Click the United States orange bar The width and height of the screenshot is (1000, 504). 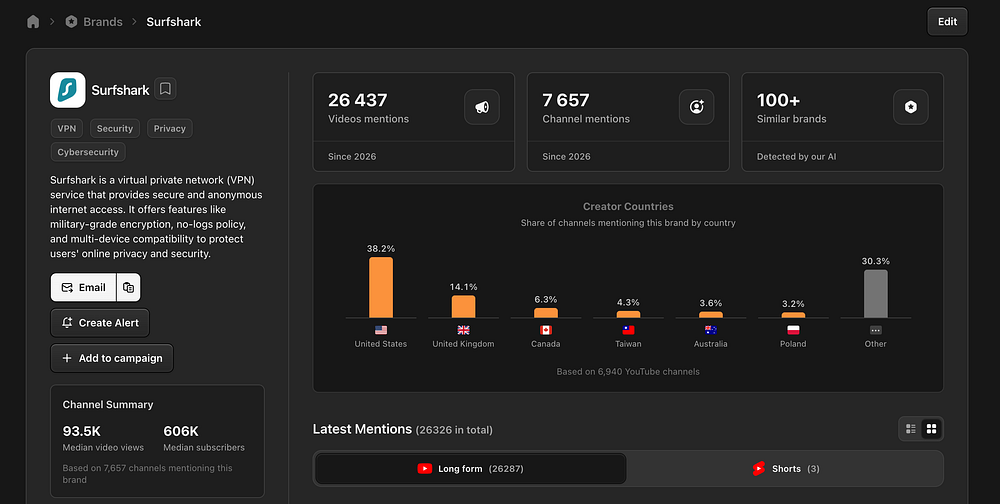click(x=381, y=287)
